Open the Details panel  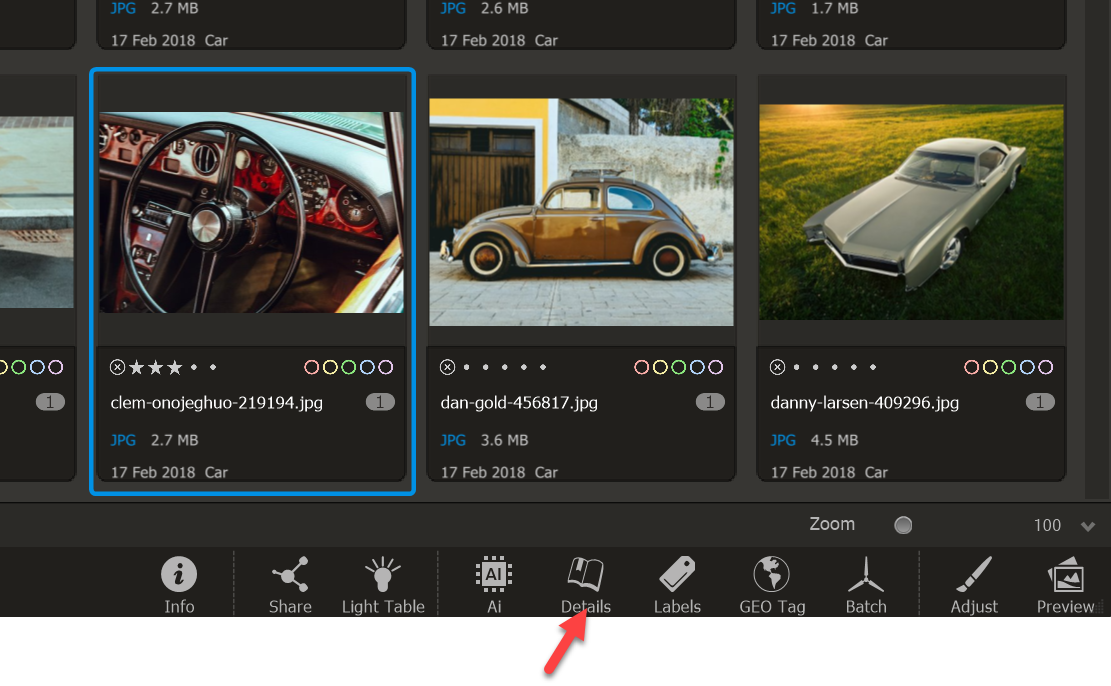point(585,585)
